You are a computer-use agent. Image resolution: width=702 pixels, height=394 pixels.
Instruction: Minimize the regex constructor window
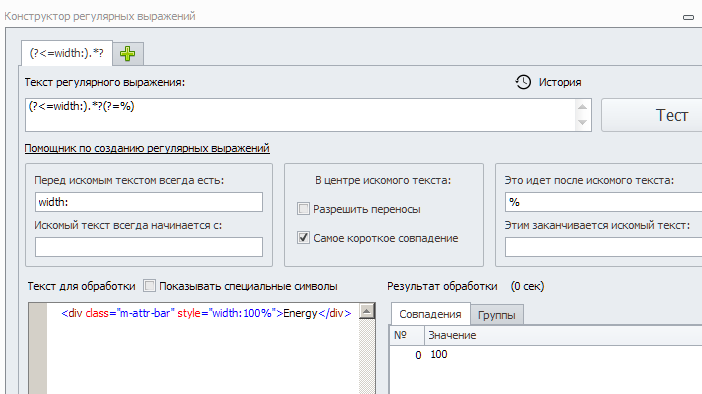(x=688, y=17)
